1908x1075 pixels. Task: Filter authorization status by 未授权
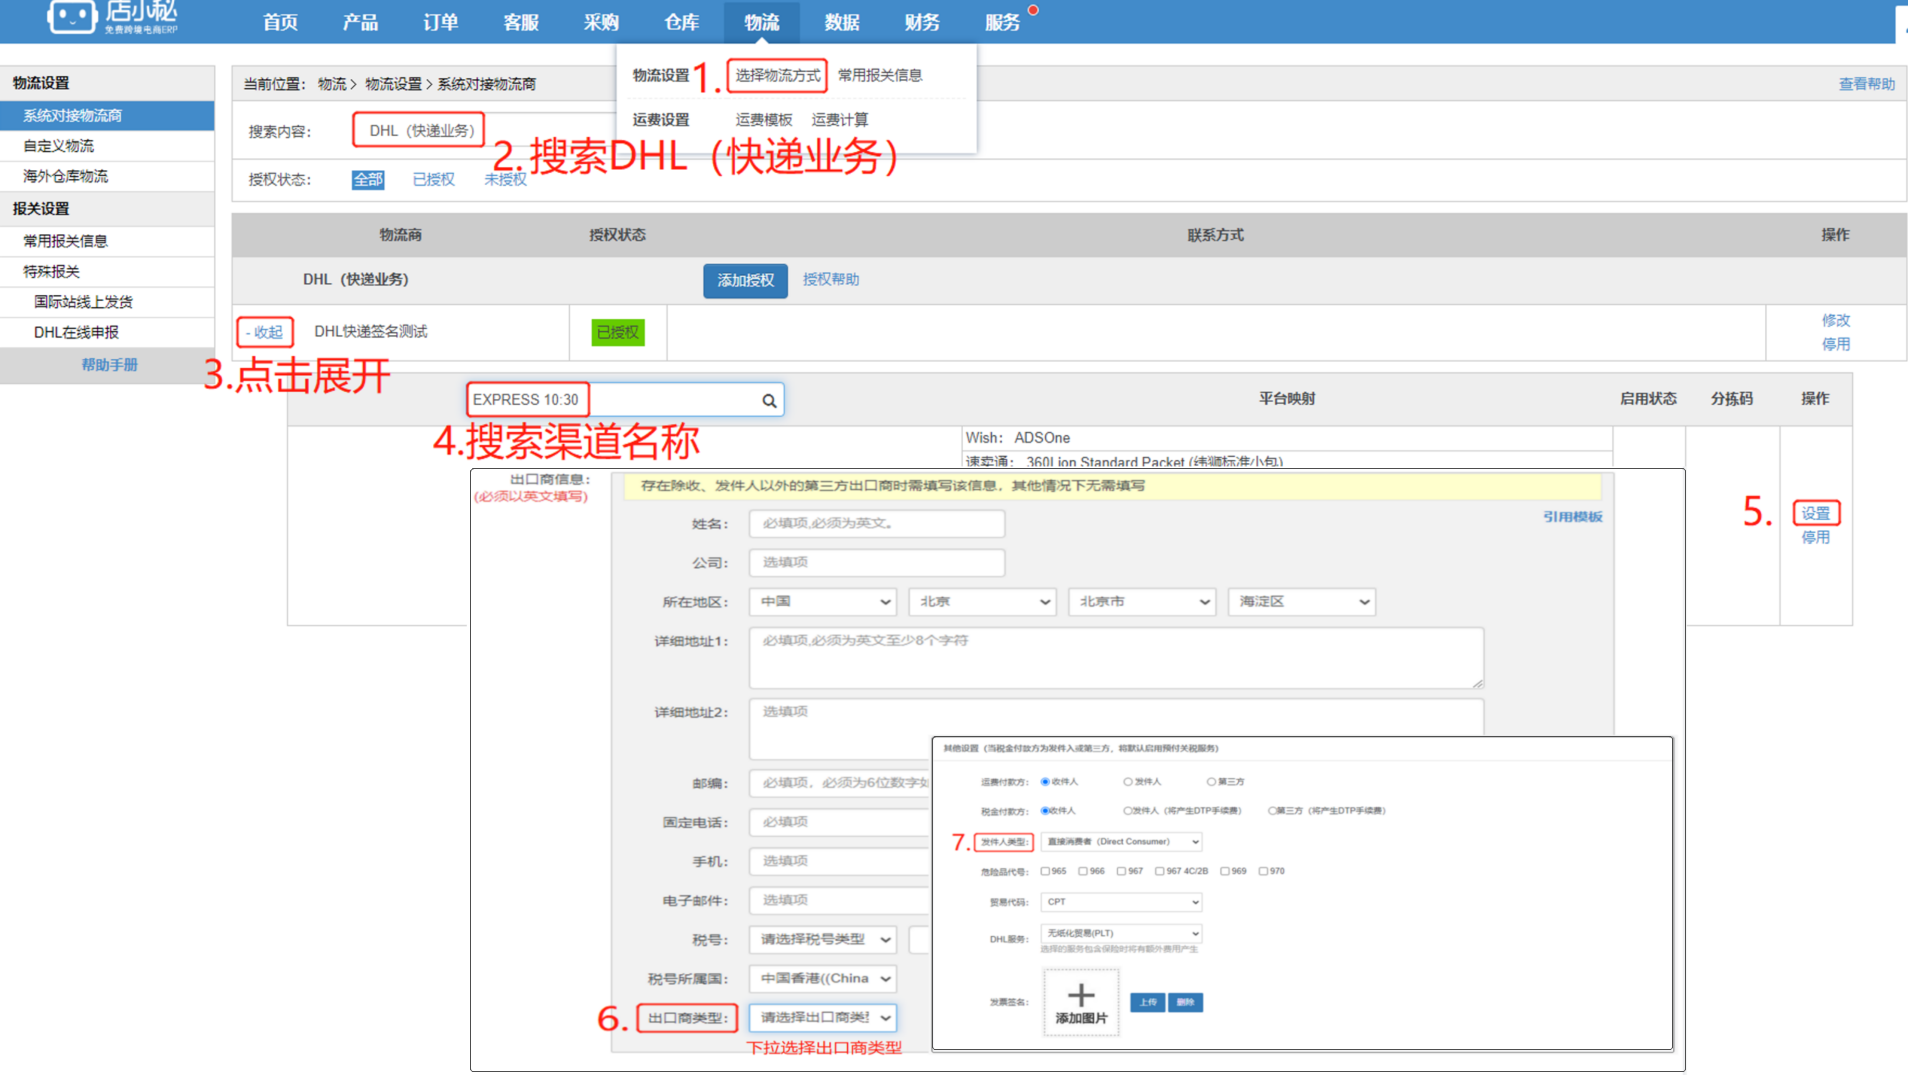pyautogui.click(x=505, y=179)
